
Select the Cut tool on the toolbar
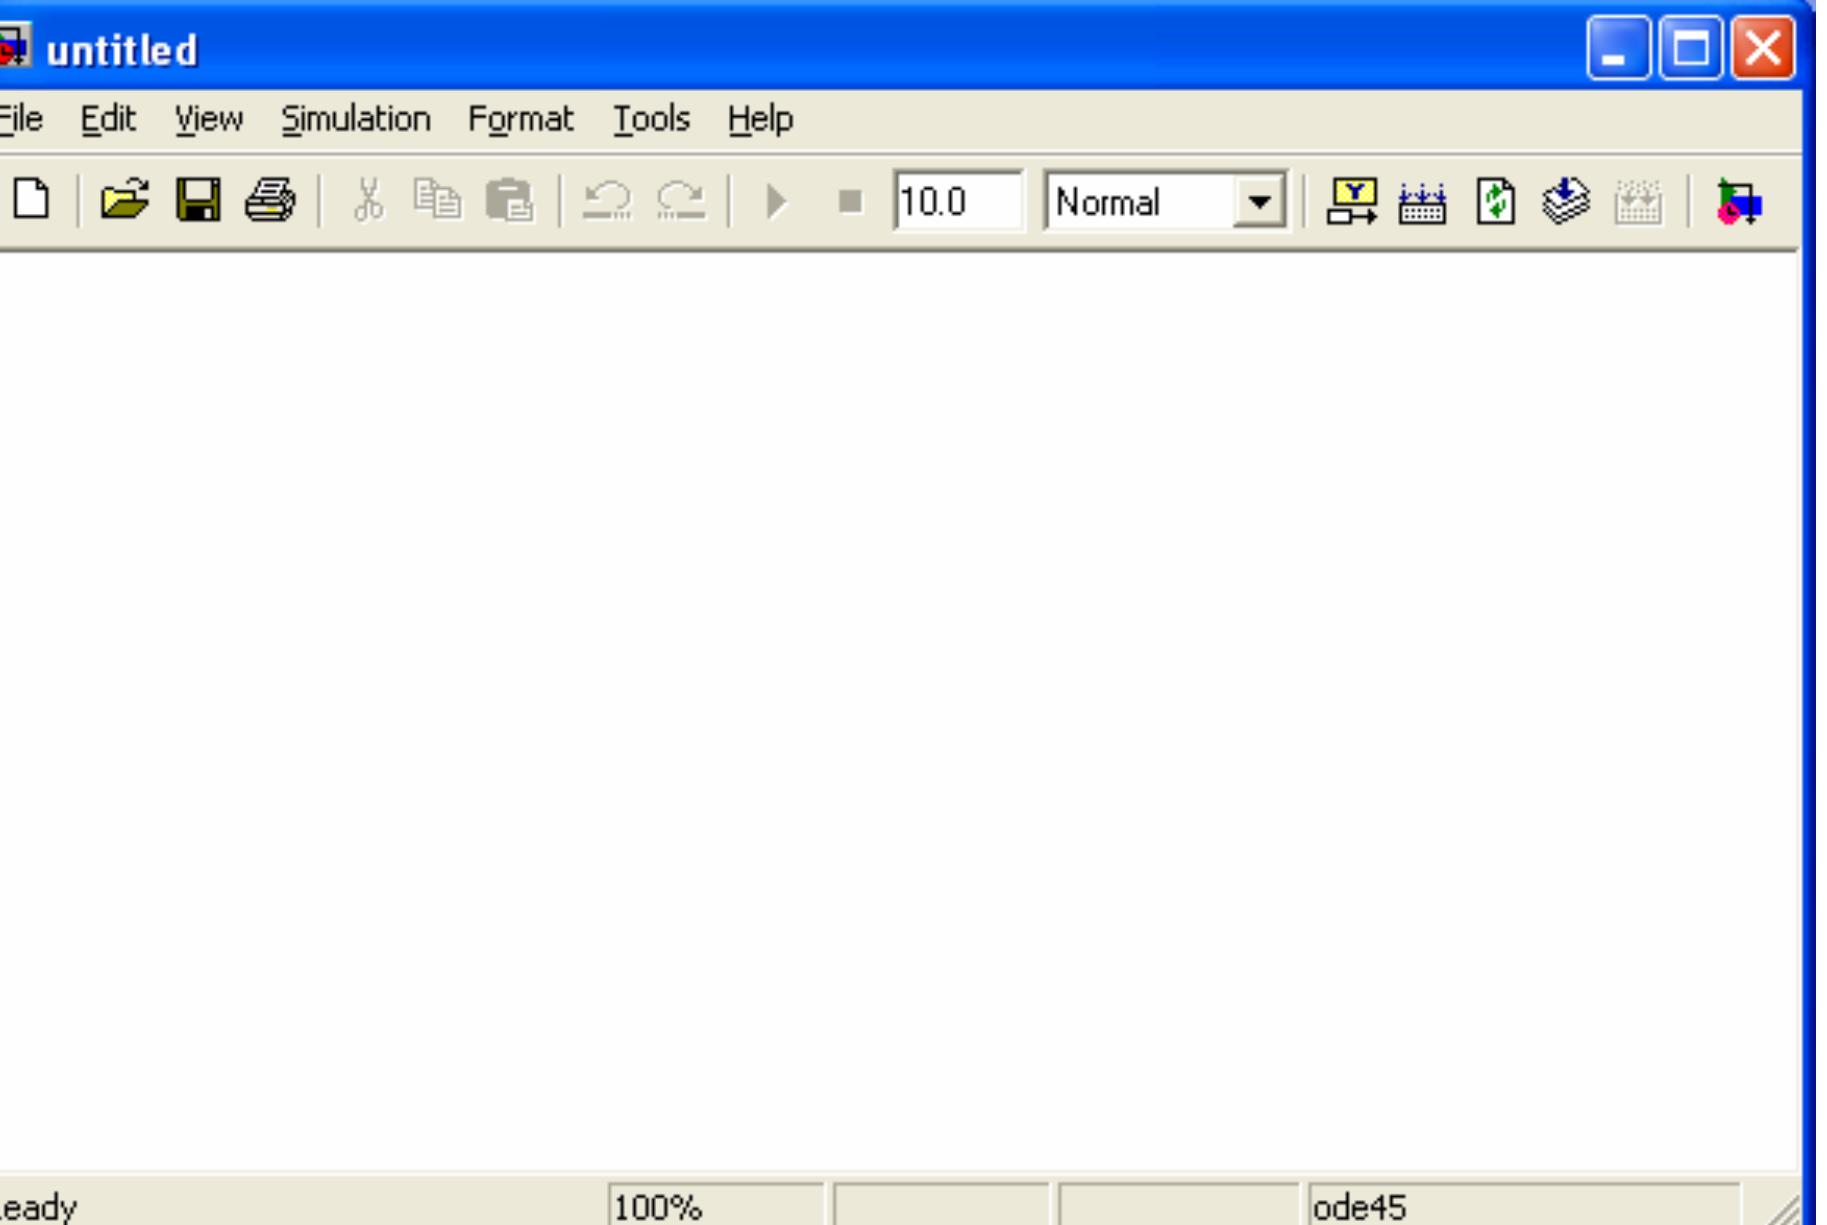click(368, 199)
